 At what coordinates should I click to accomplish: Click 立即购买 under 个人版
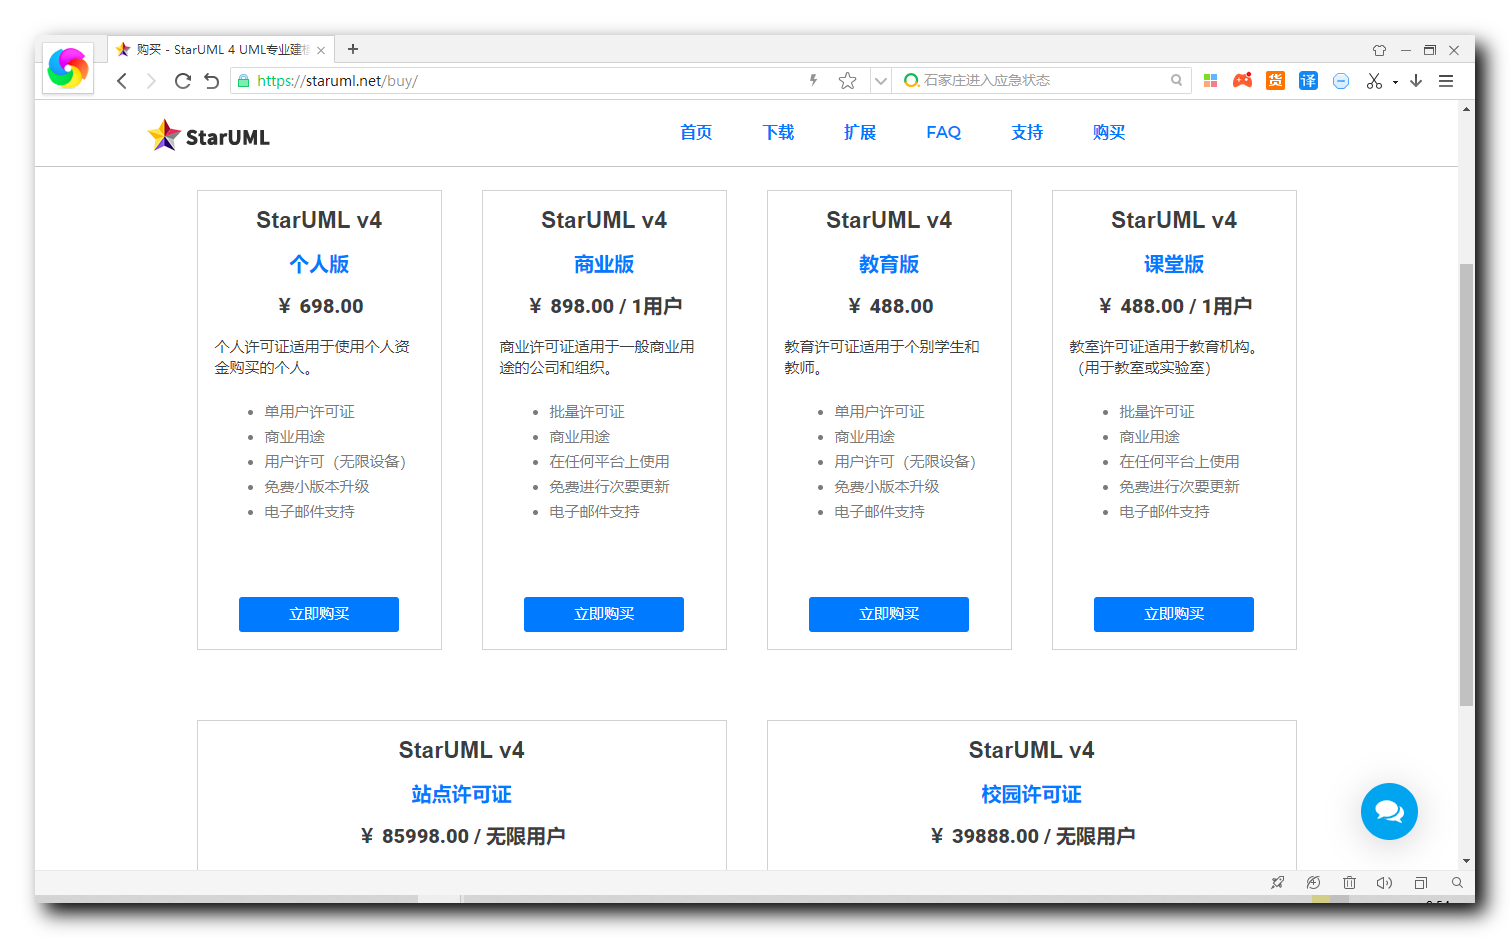(318, 614)
